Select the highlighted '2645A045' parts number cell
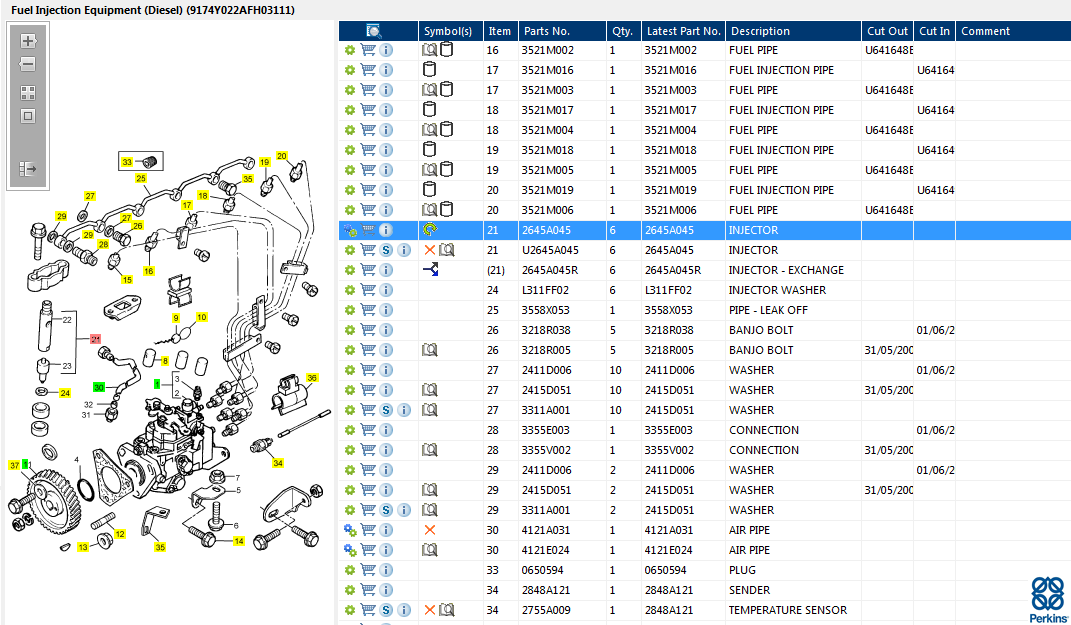The image size is (1071, 625). tap(562, 230)
